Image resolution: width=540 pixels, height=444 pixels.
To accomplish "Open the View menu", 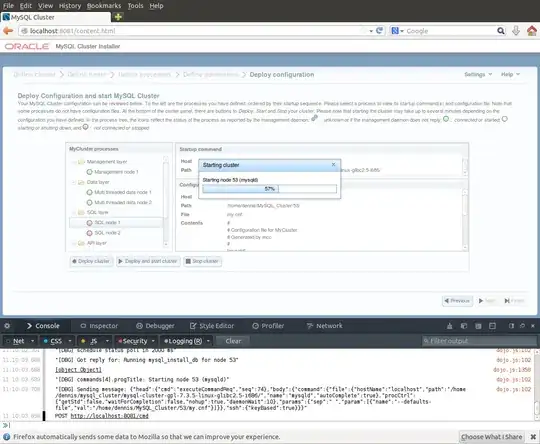I will [45, 6].
